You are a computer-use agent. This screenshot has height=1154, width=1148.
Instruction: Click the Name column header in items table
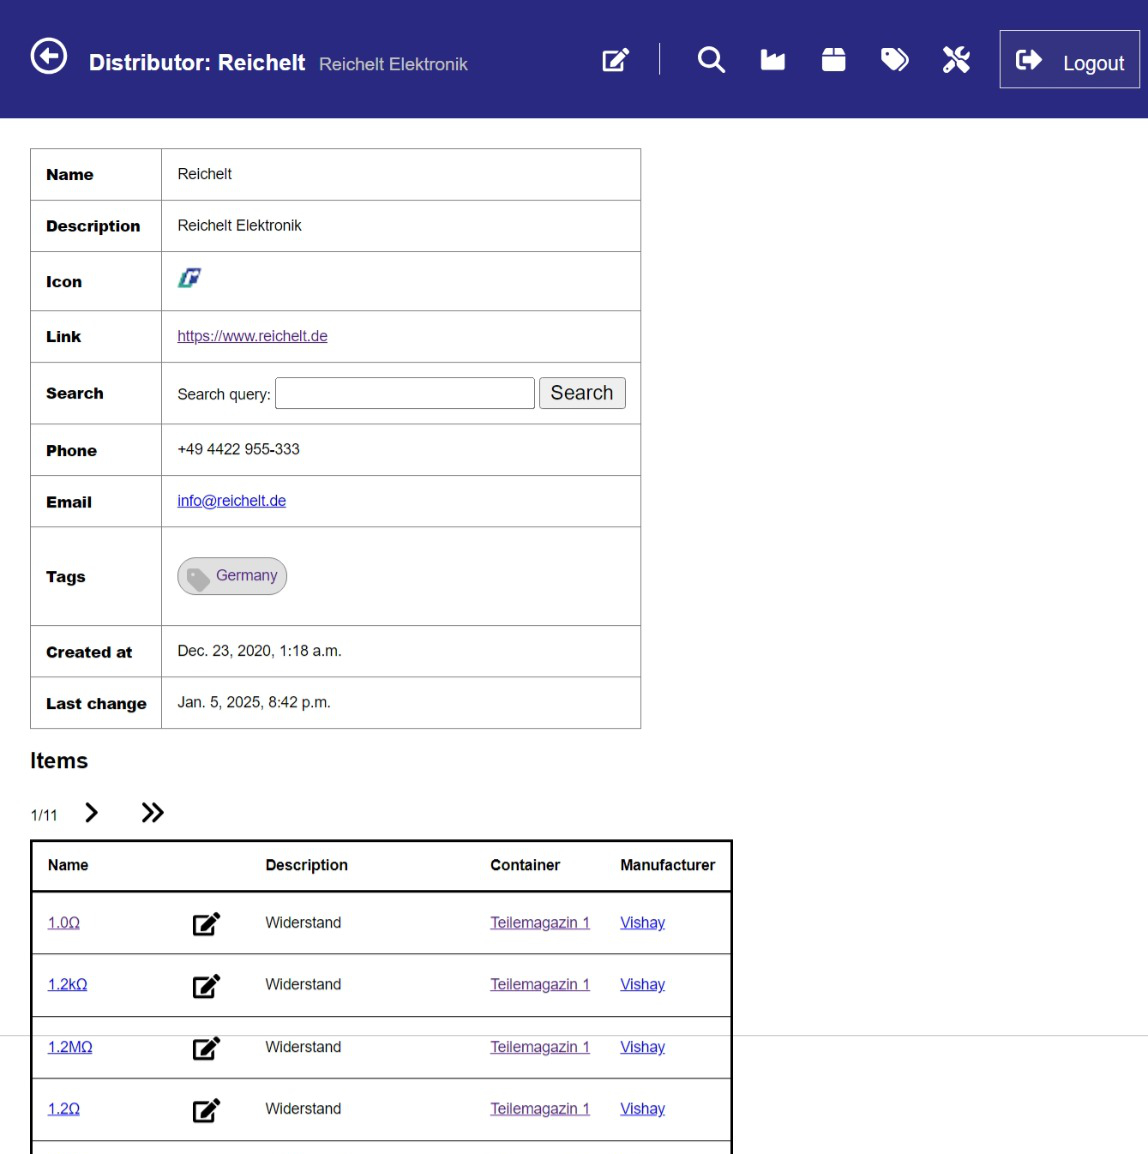[x=68, y=866]
